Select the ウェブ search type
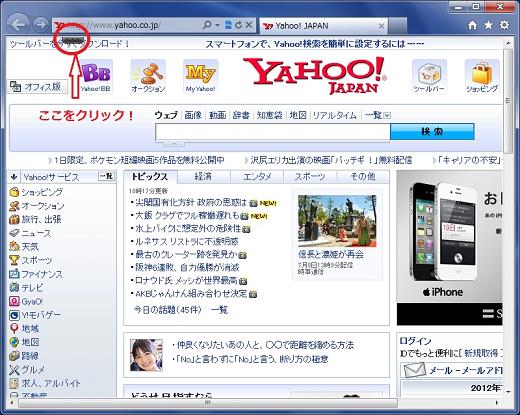The height and width of the screenshot is (415, 520). click(166, 115)
